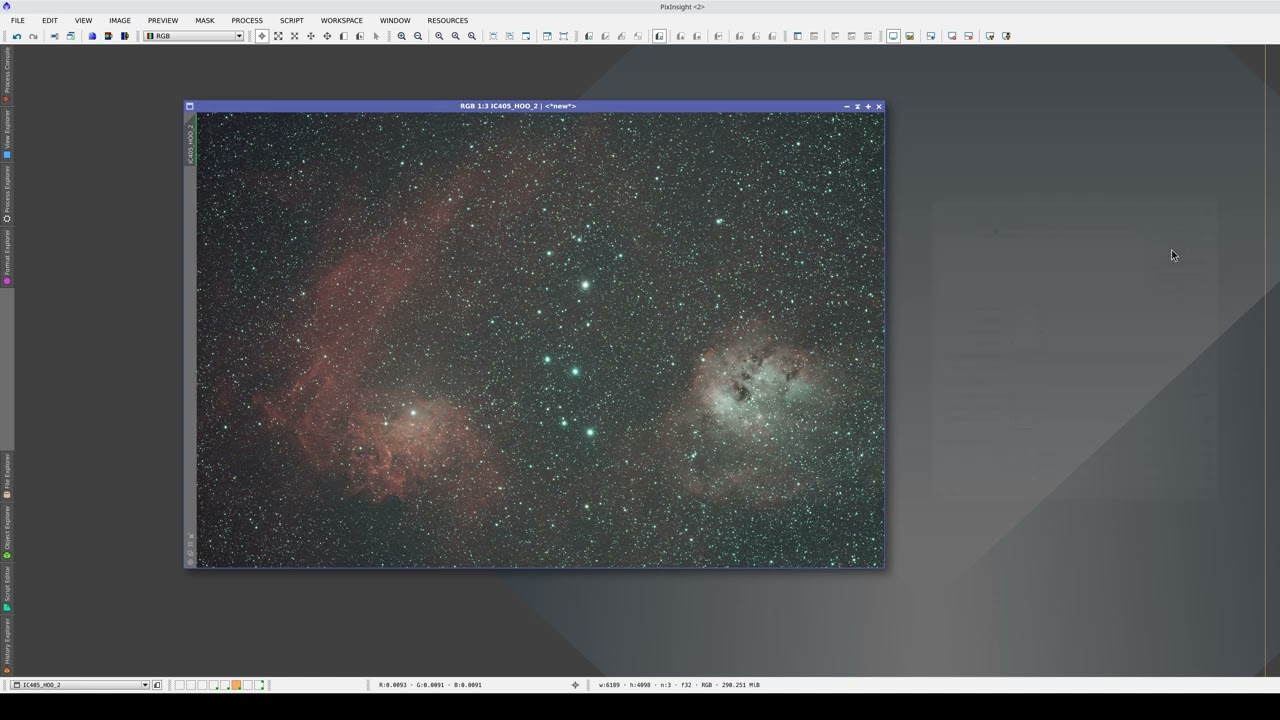Open the RESOURCES menu

448,20
